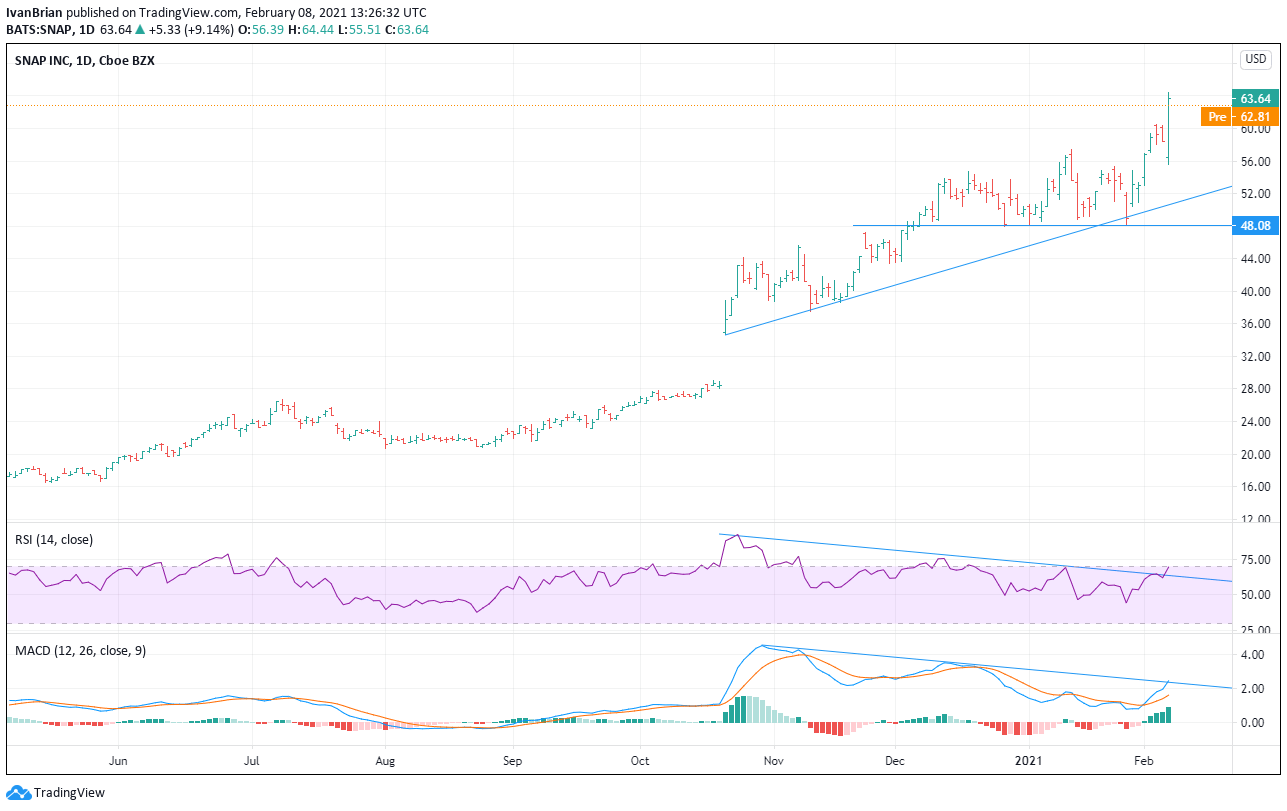Click the latest green candle at 63.64
The image size is (1287, 811).
tap(1169, 127)
